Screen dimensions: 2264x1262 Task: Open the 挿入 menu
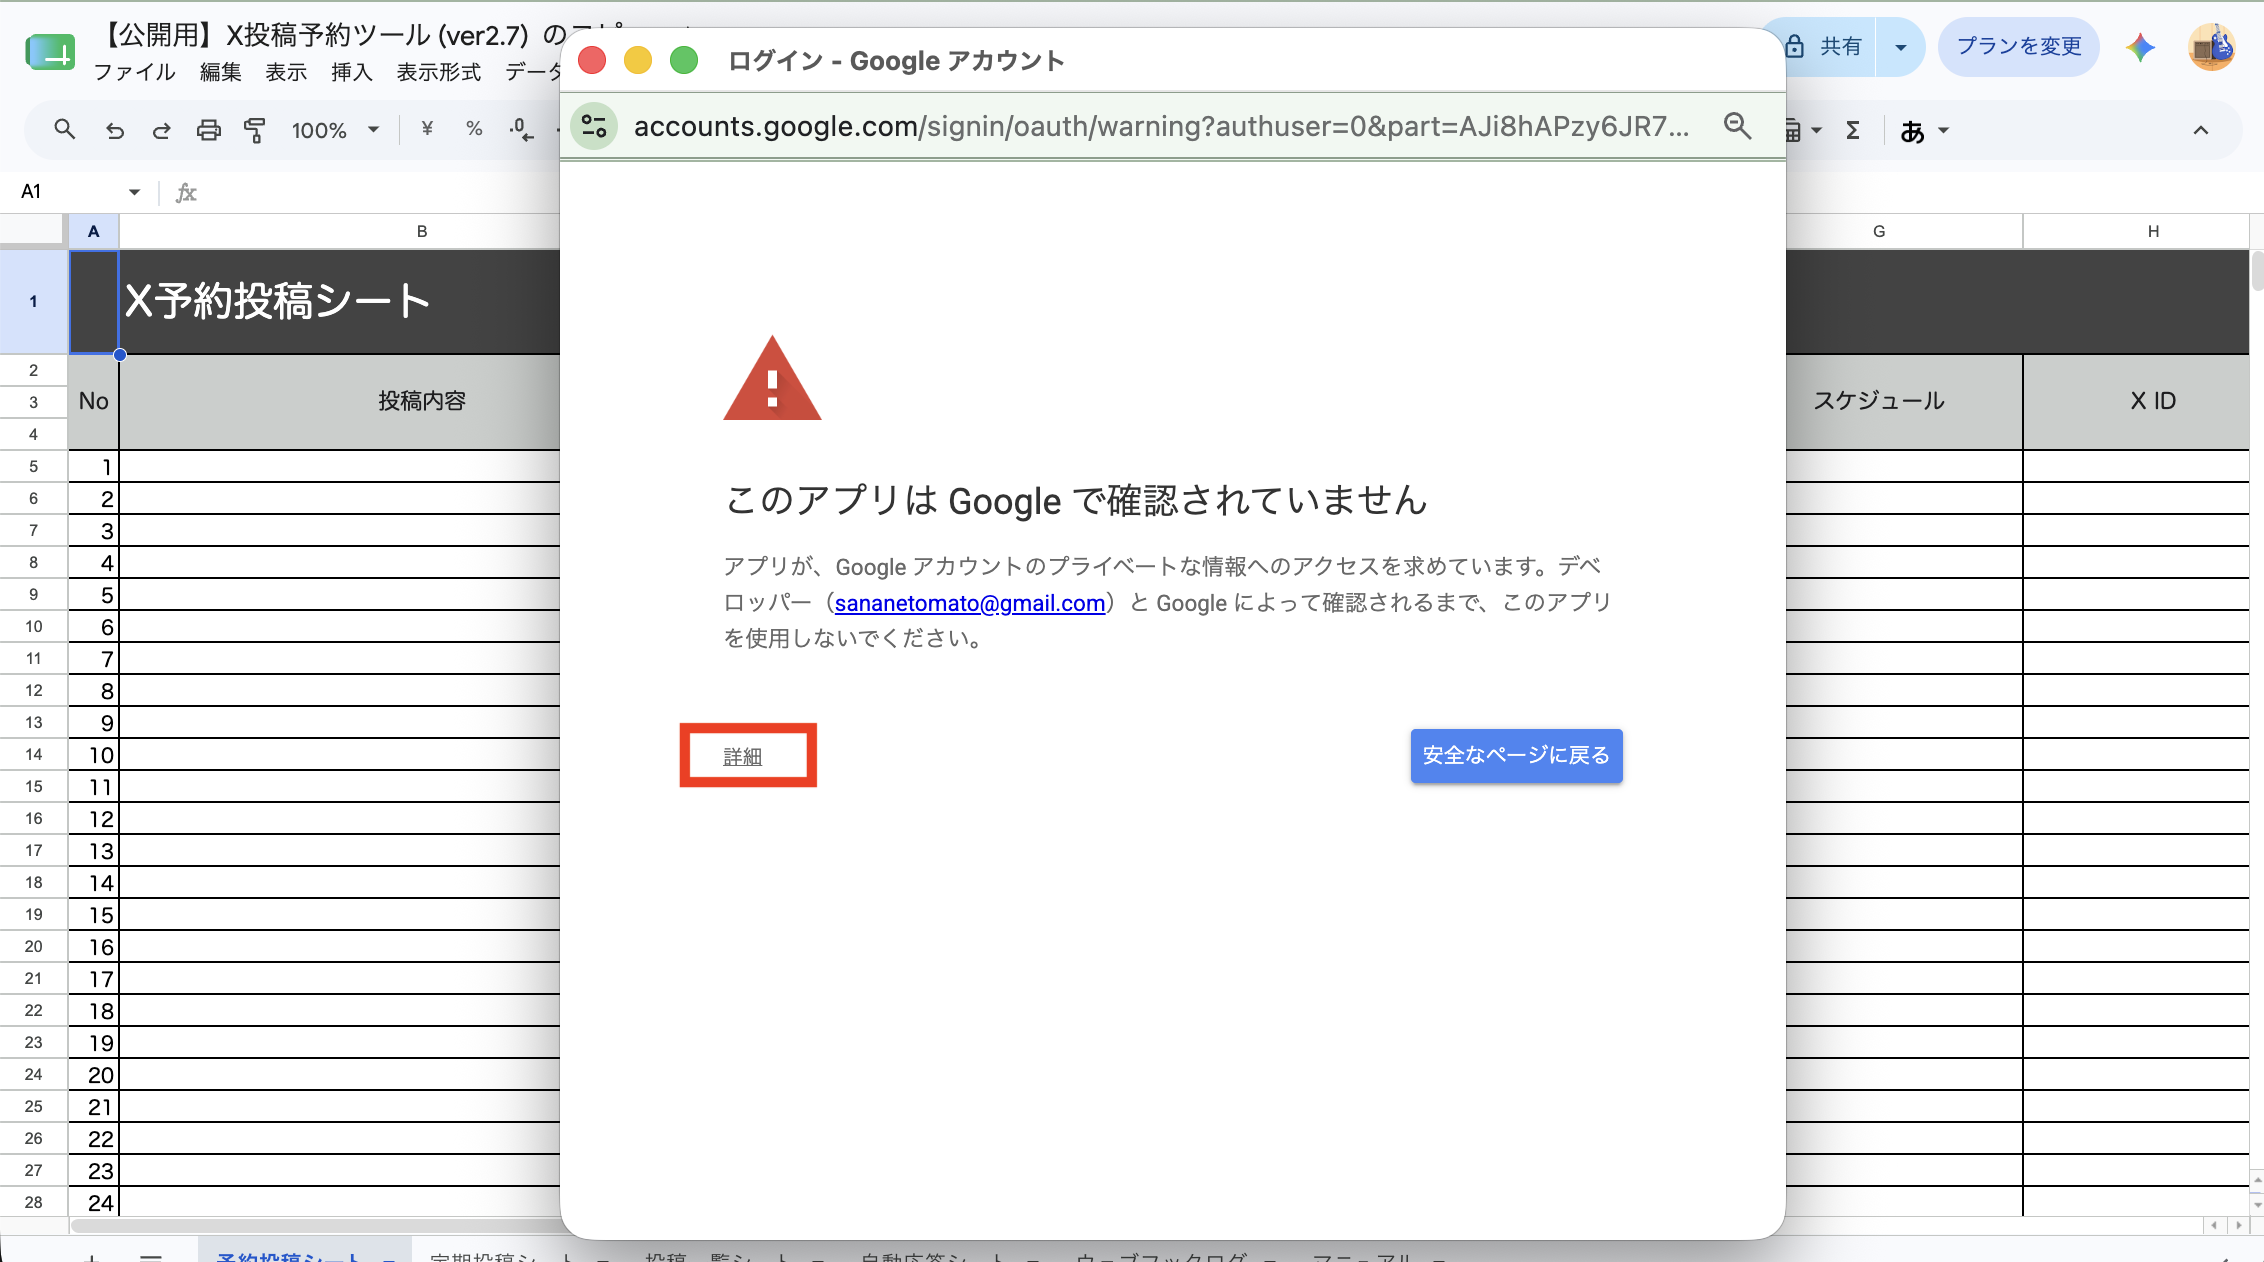click(x=352, y=72)
